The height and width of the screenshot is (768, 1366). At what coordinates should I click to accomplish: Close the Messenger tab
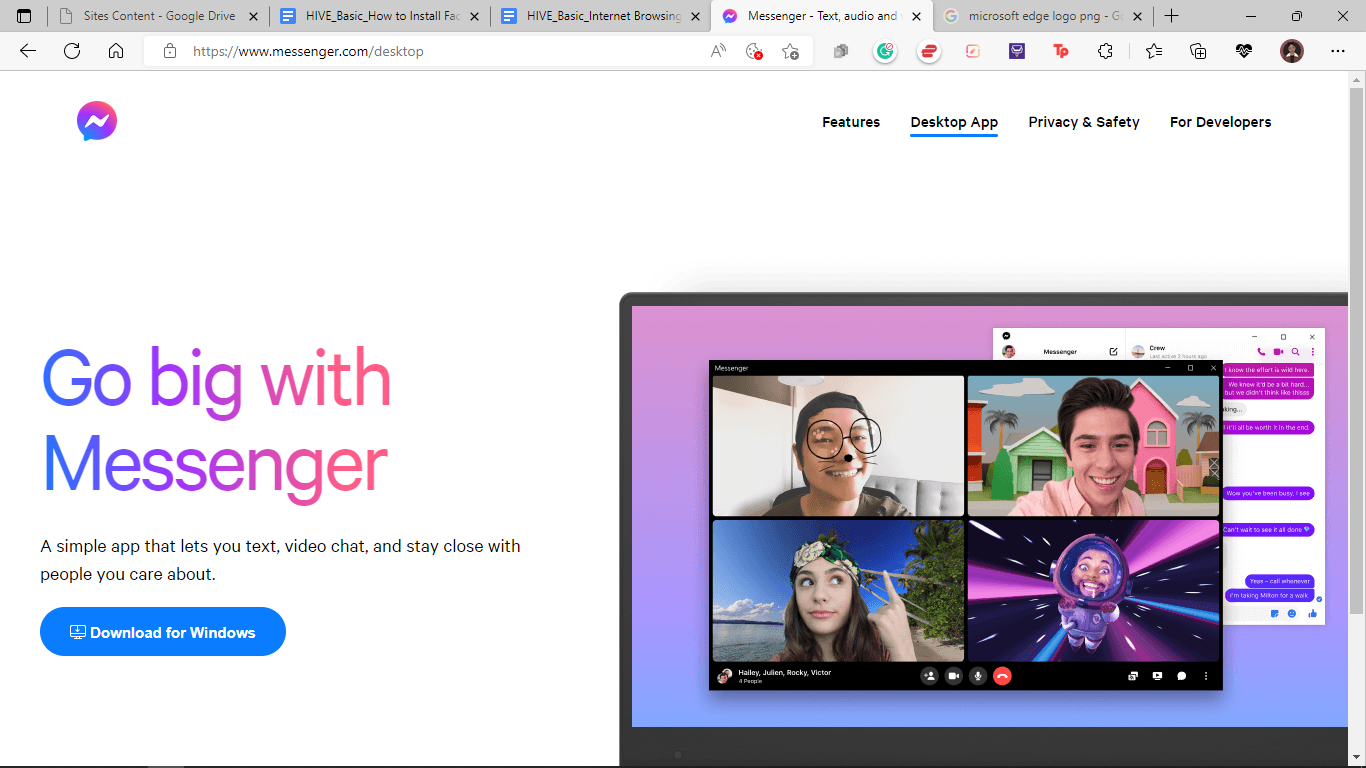pos(917,16)
